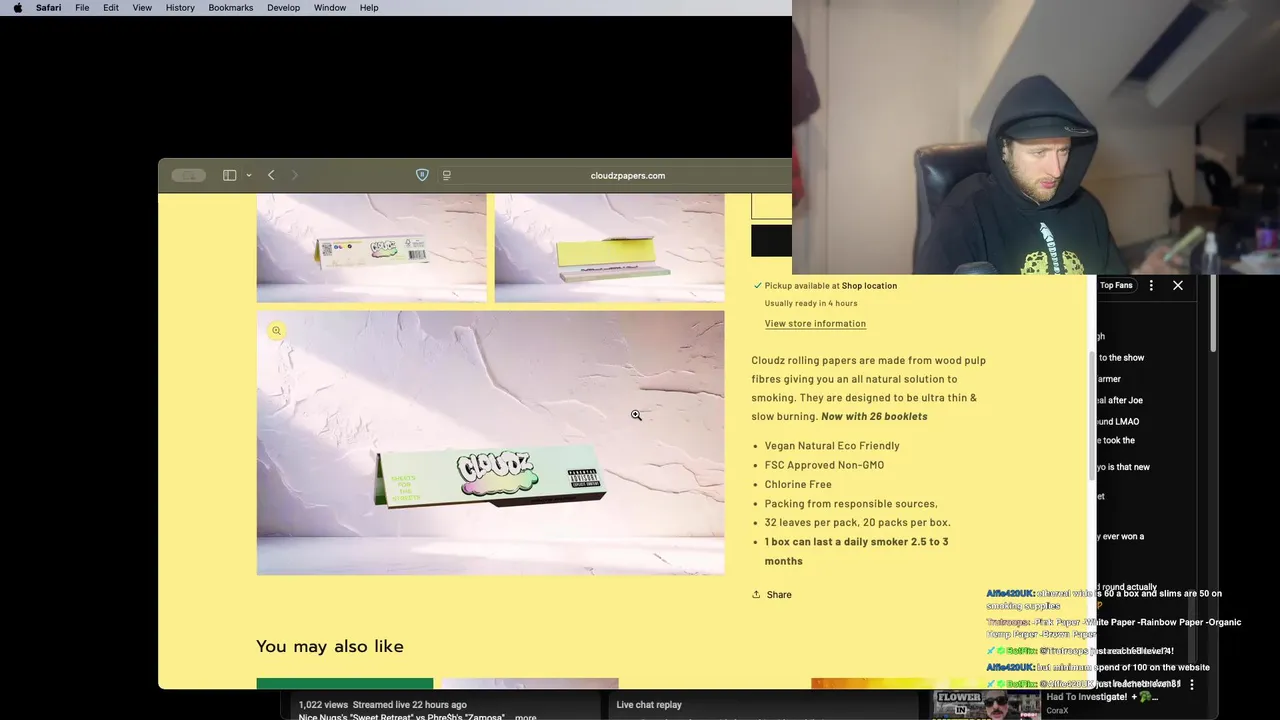Open the File menu
This screenshot has width=1280, height=720.
[82, 7]
